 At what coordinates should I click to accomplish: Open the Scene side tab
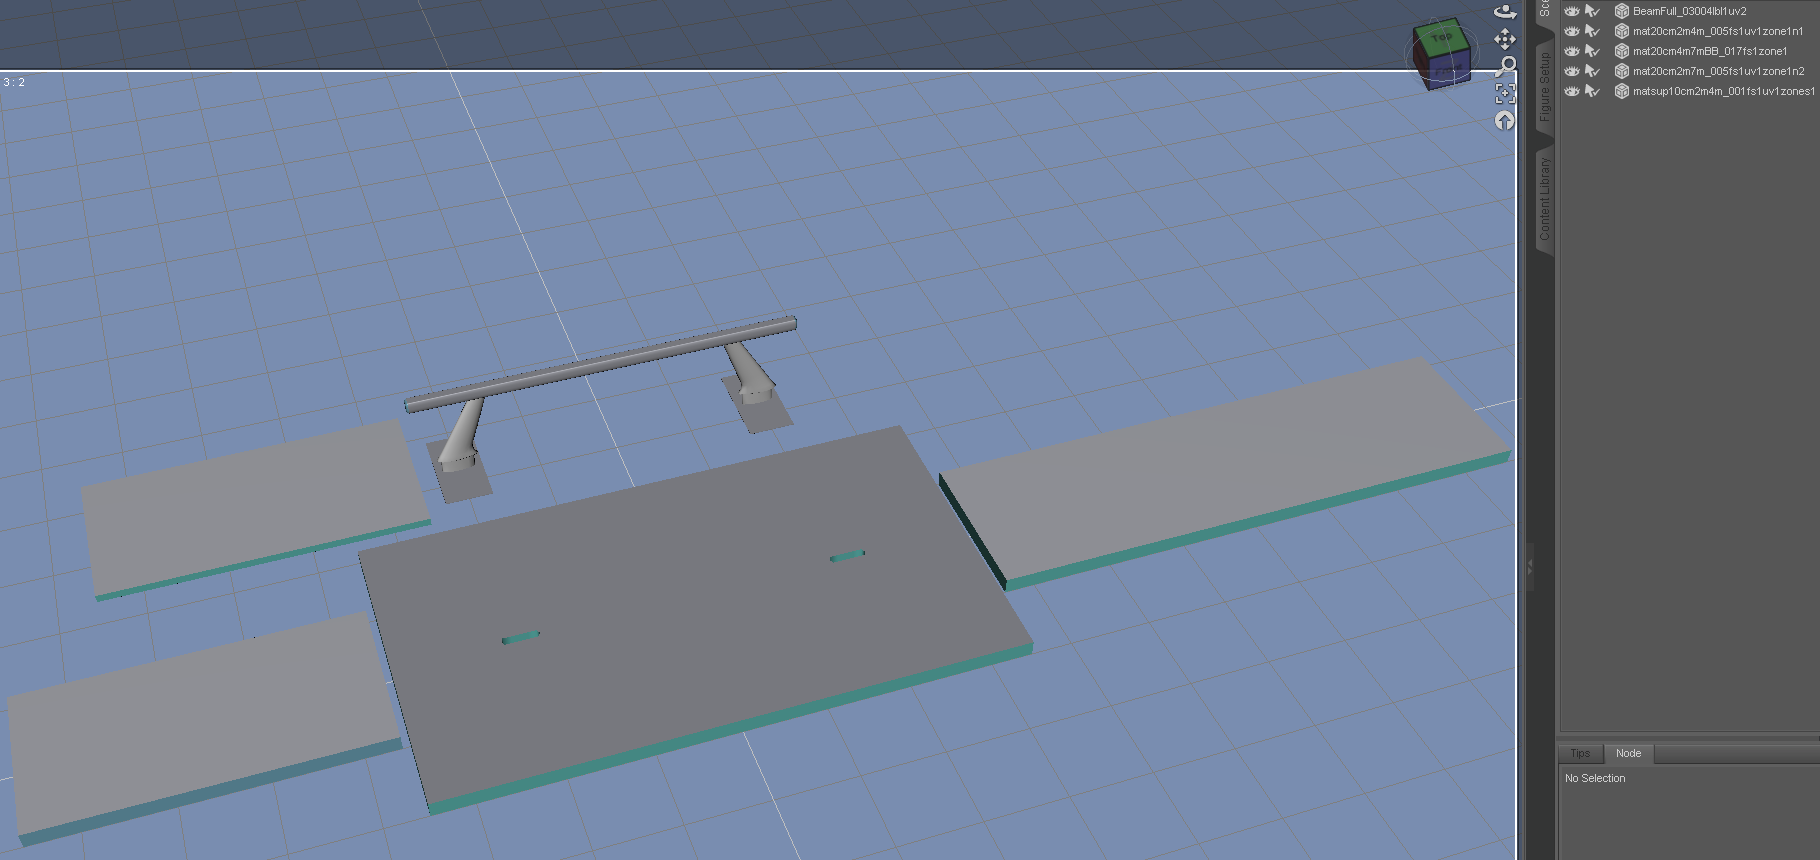[1544, 9]
